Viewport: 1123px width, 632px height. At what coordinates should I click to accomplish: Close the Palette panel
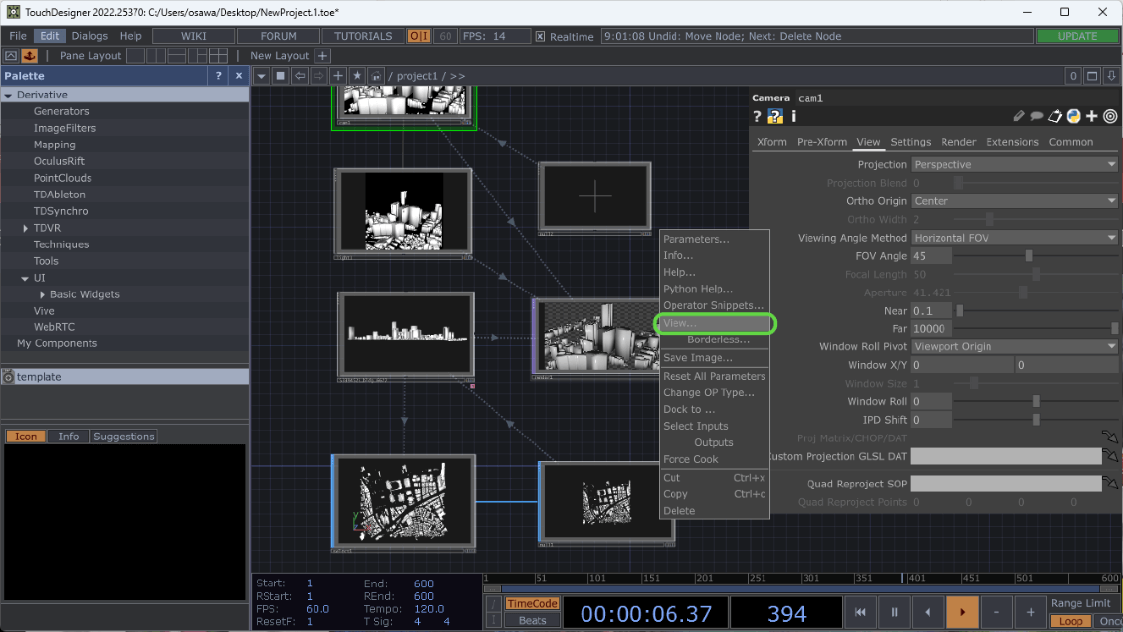239,75
